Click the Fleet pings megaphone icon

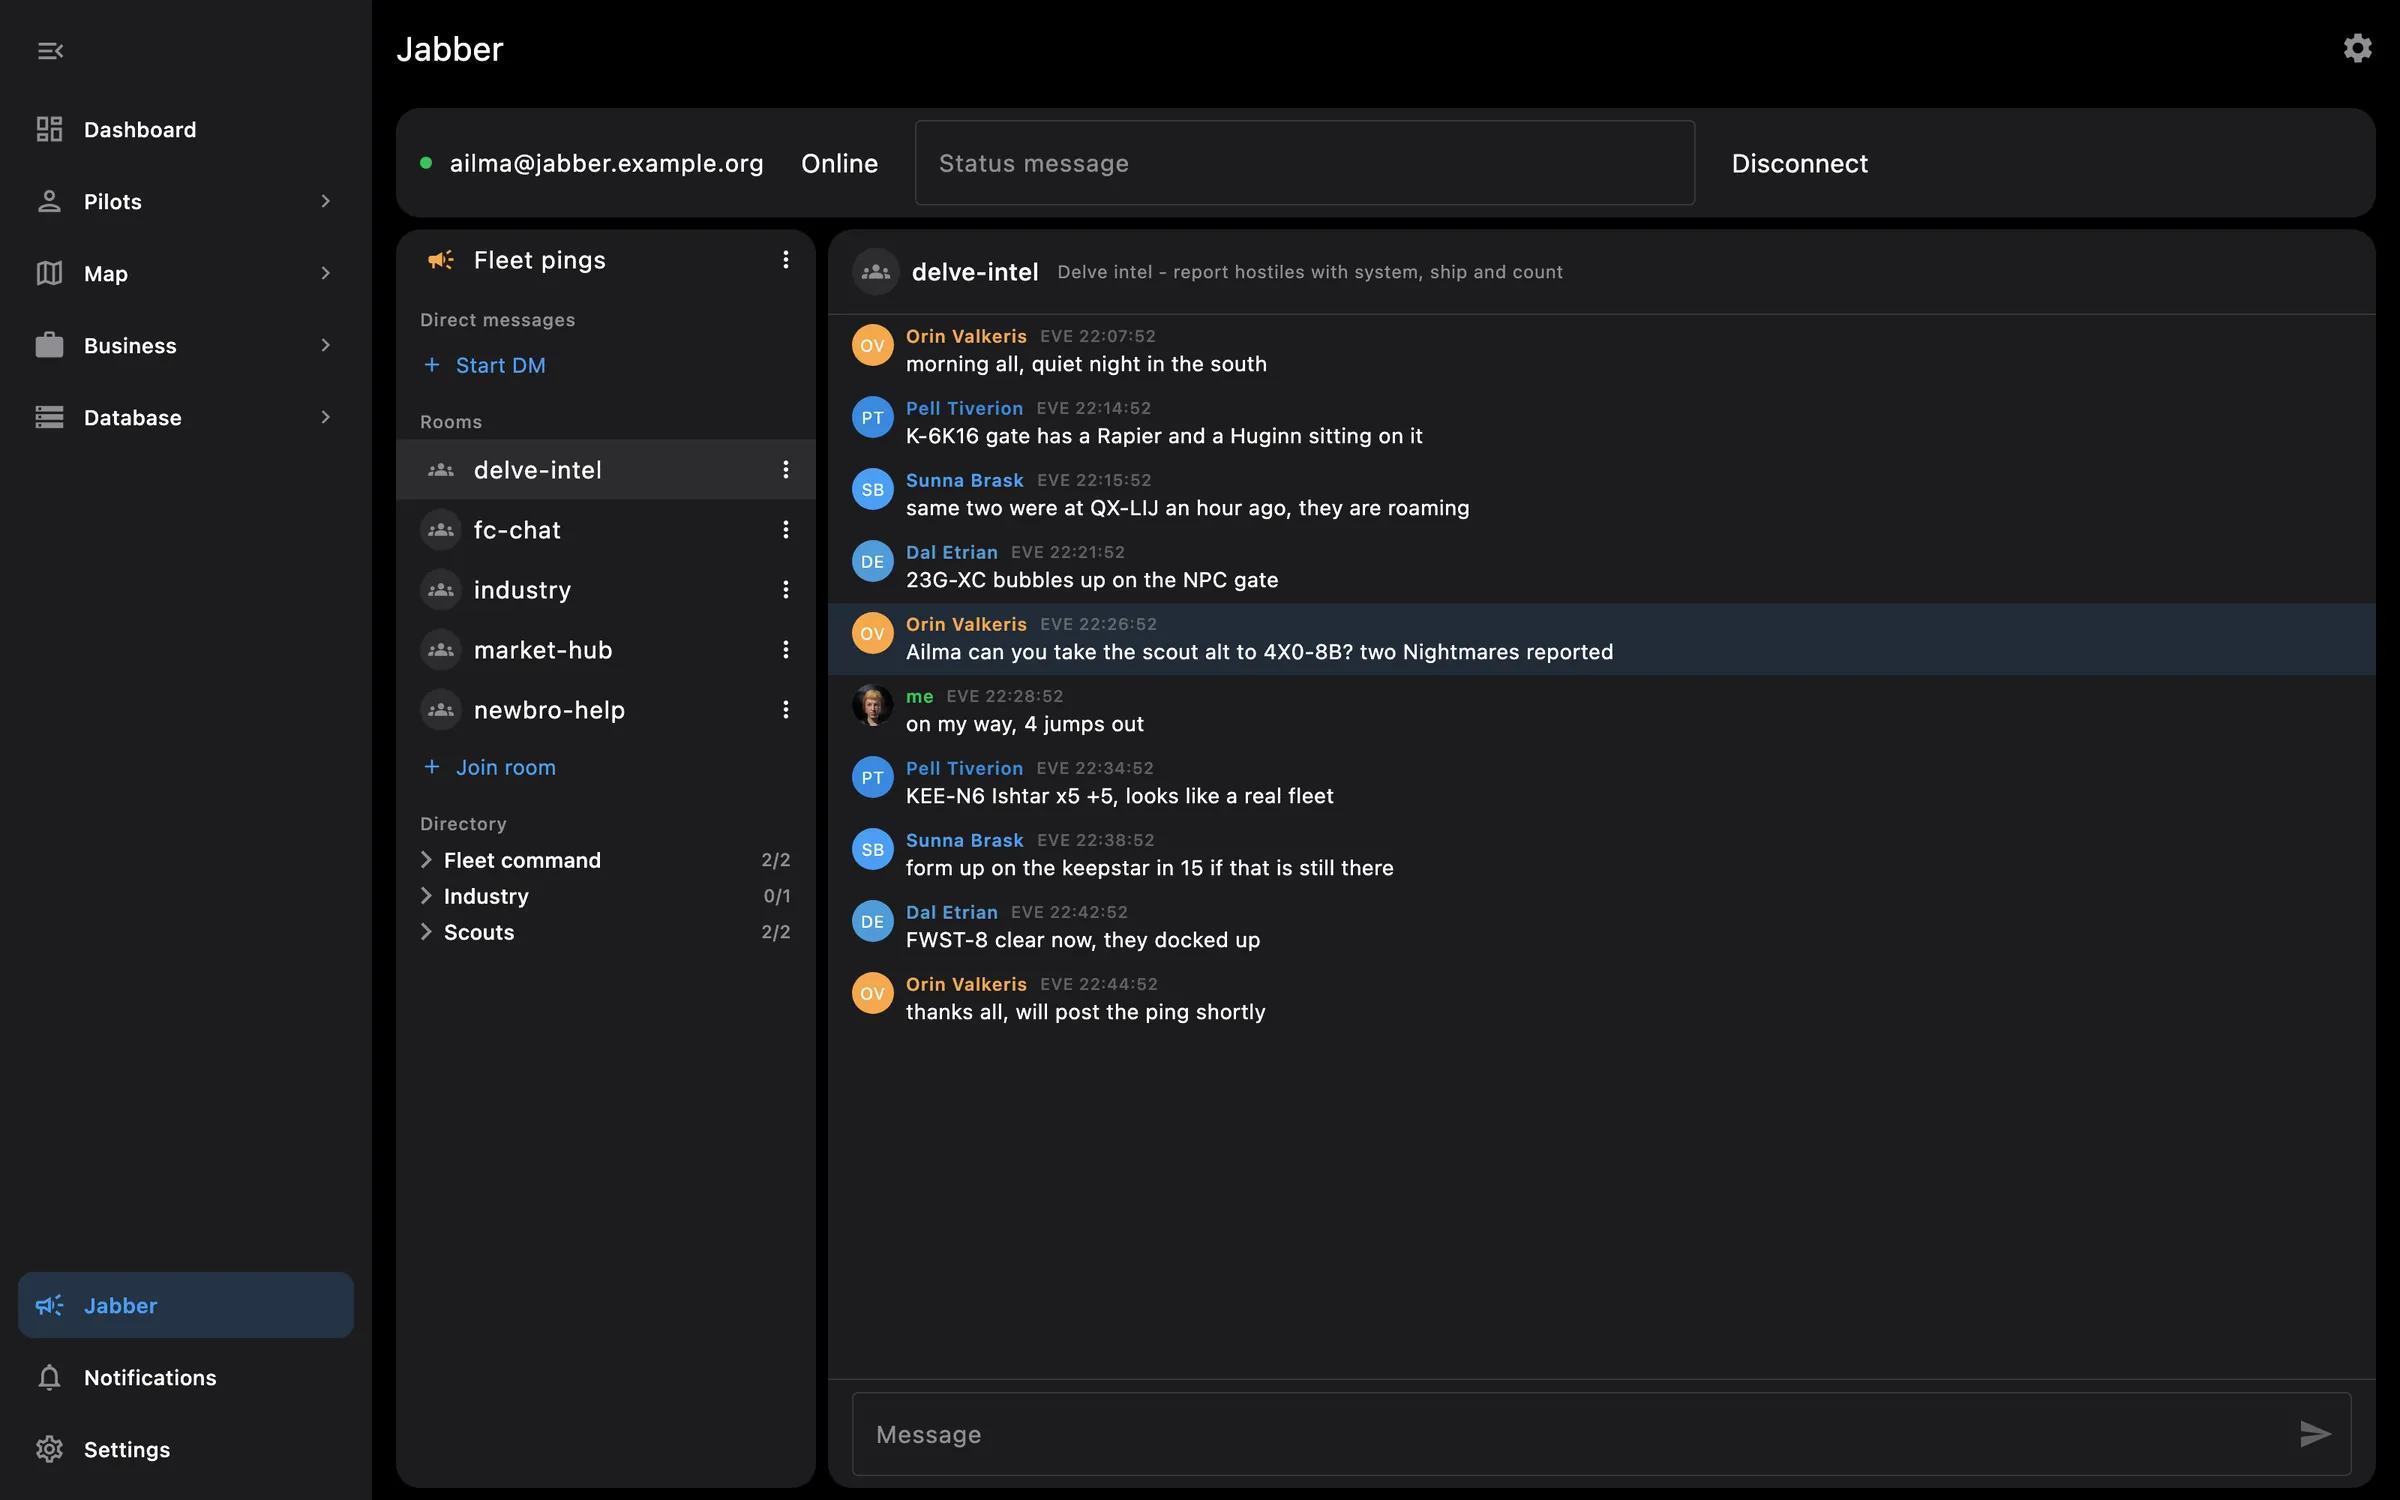pos(441,260)
